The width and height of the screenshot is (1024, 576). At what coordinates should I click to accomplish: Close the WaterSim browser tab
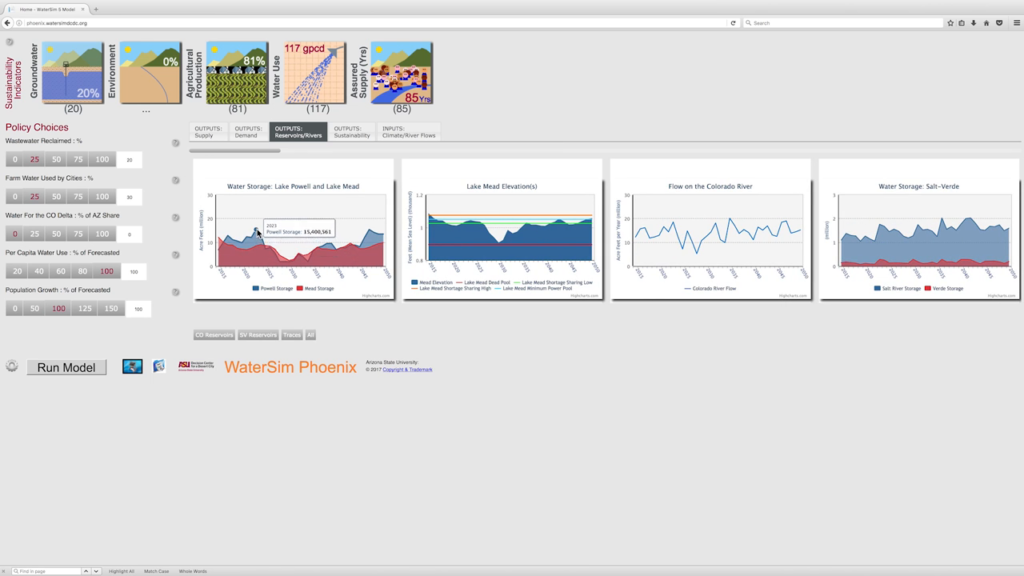click(x=82, y=9)
